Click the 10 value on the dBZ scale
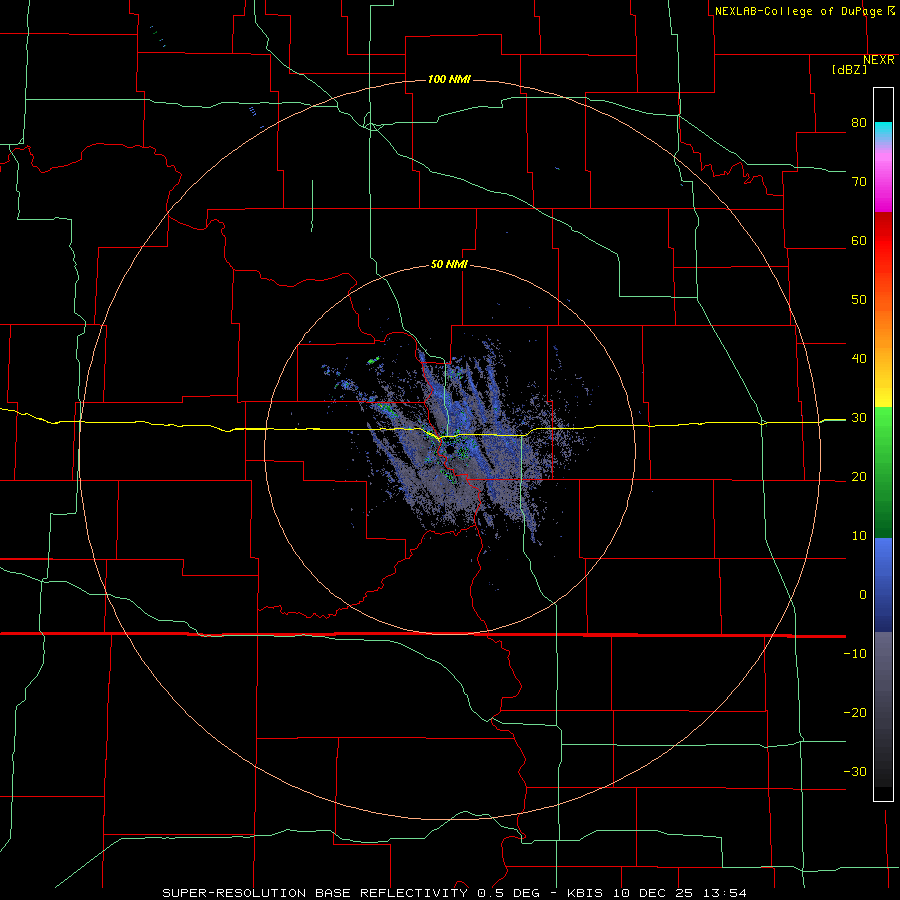The image size is (900, 900). point(859,536)
